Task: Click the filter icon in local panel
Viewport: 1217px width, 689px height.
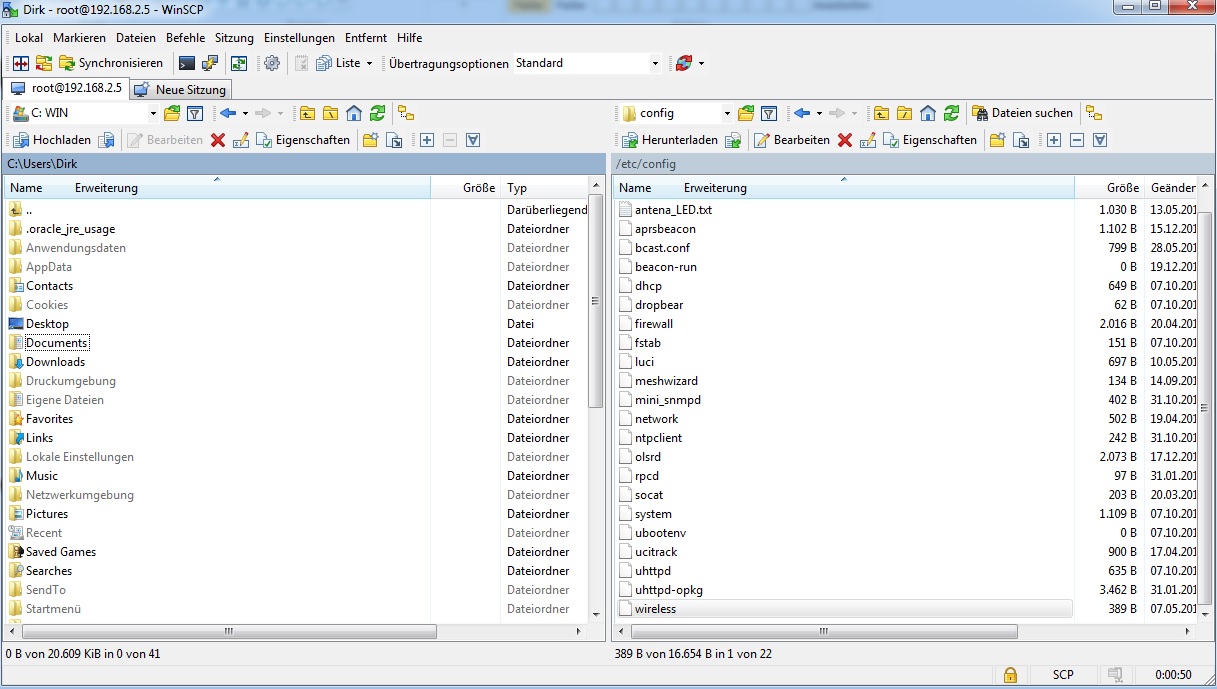Action: click(x=195, y=113)
